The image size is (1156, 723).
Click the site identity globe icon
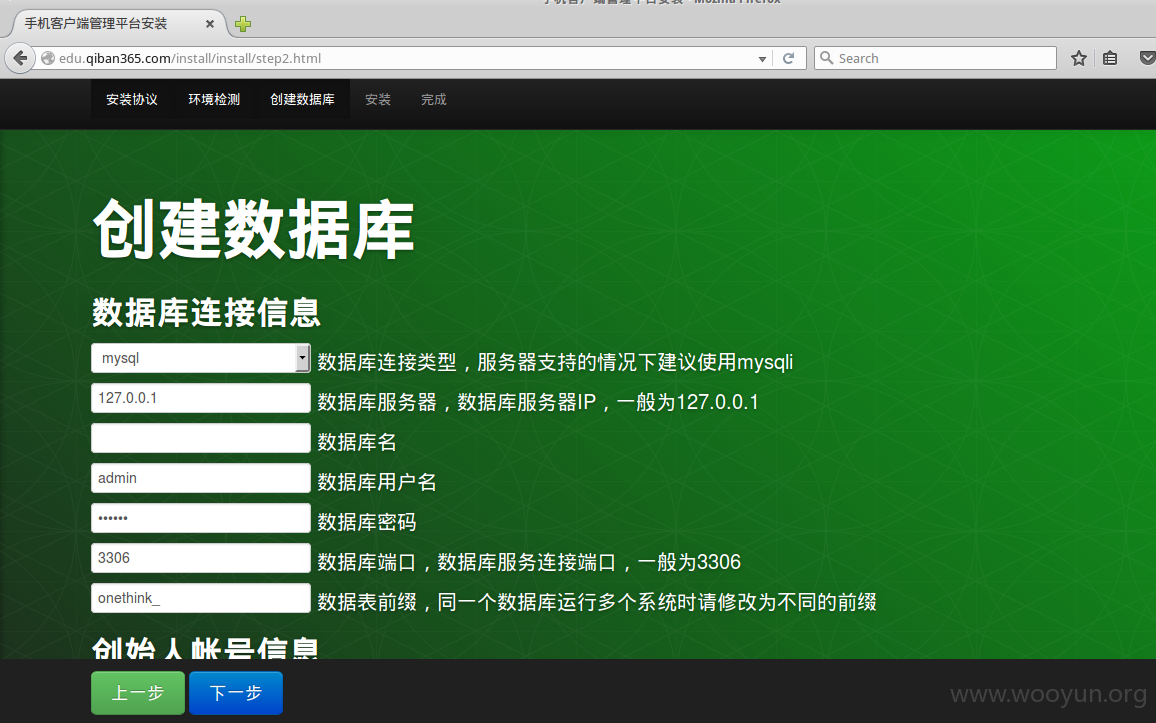point(48,58)
